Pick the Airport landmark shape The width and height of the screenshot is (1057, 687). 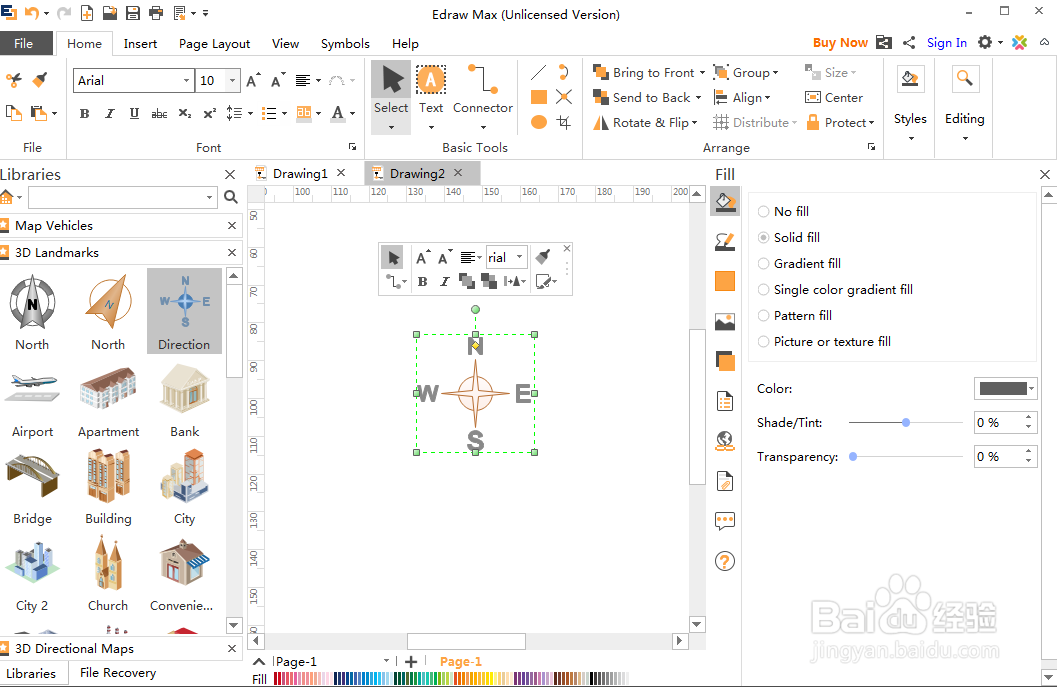32,402
